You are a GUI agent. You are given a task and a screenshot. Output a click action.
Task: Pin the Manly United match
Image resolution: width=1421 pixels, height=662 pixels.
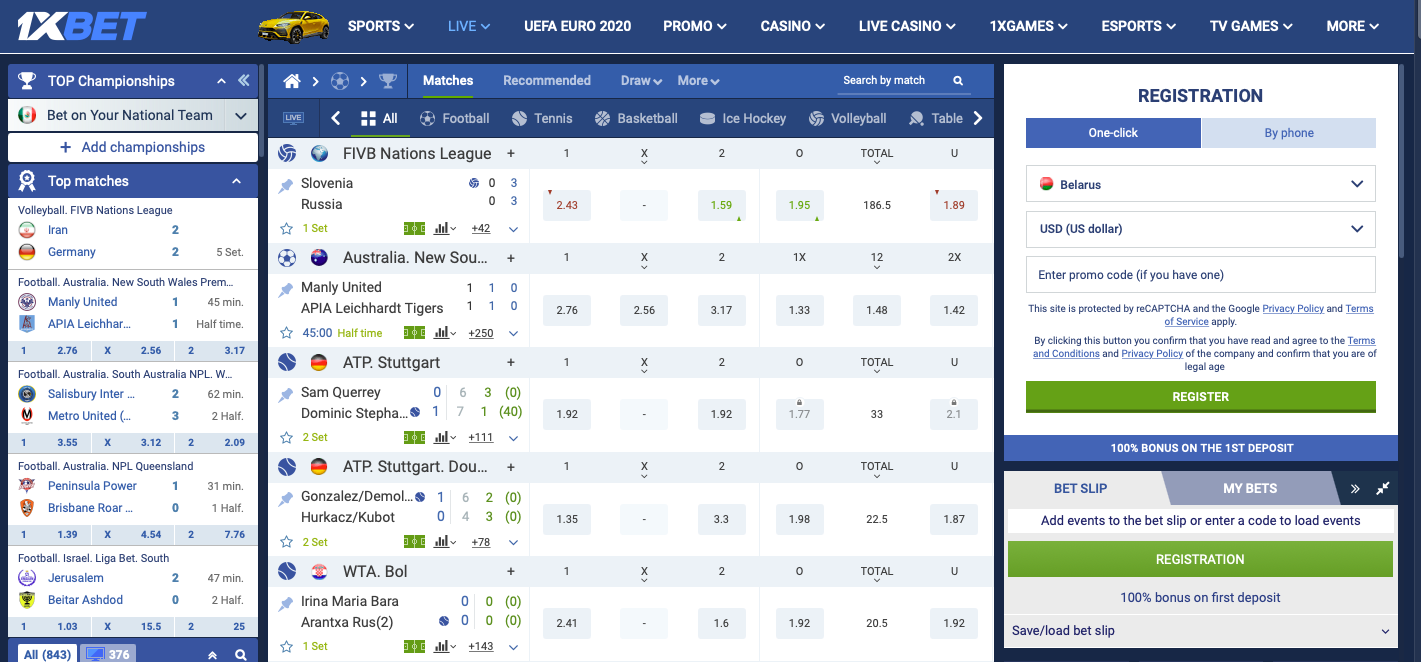pos(286,289)
